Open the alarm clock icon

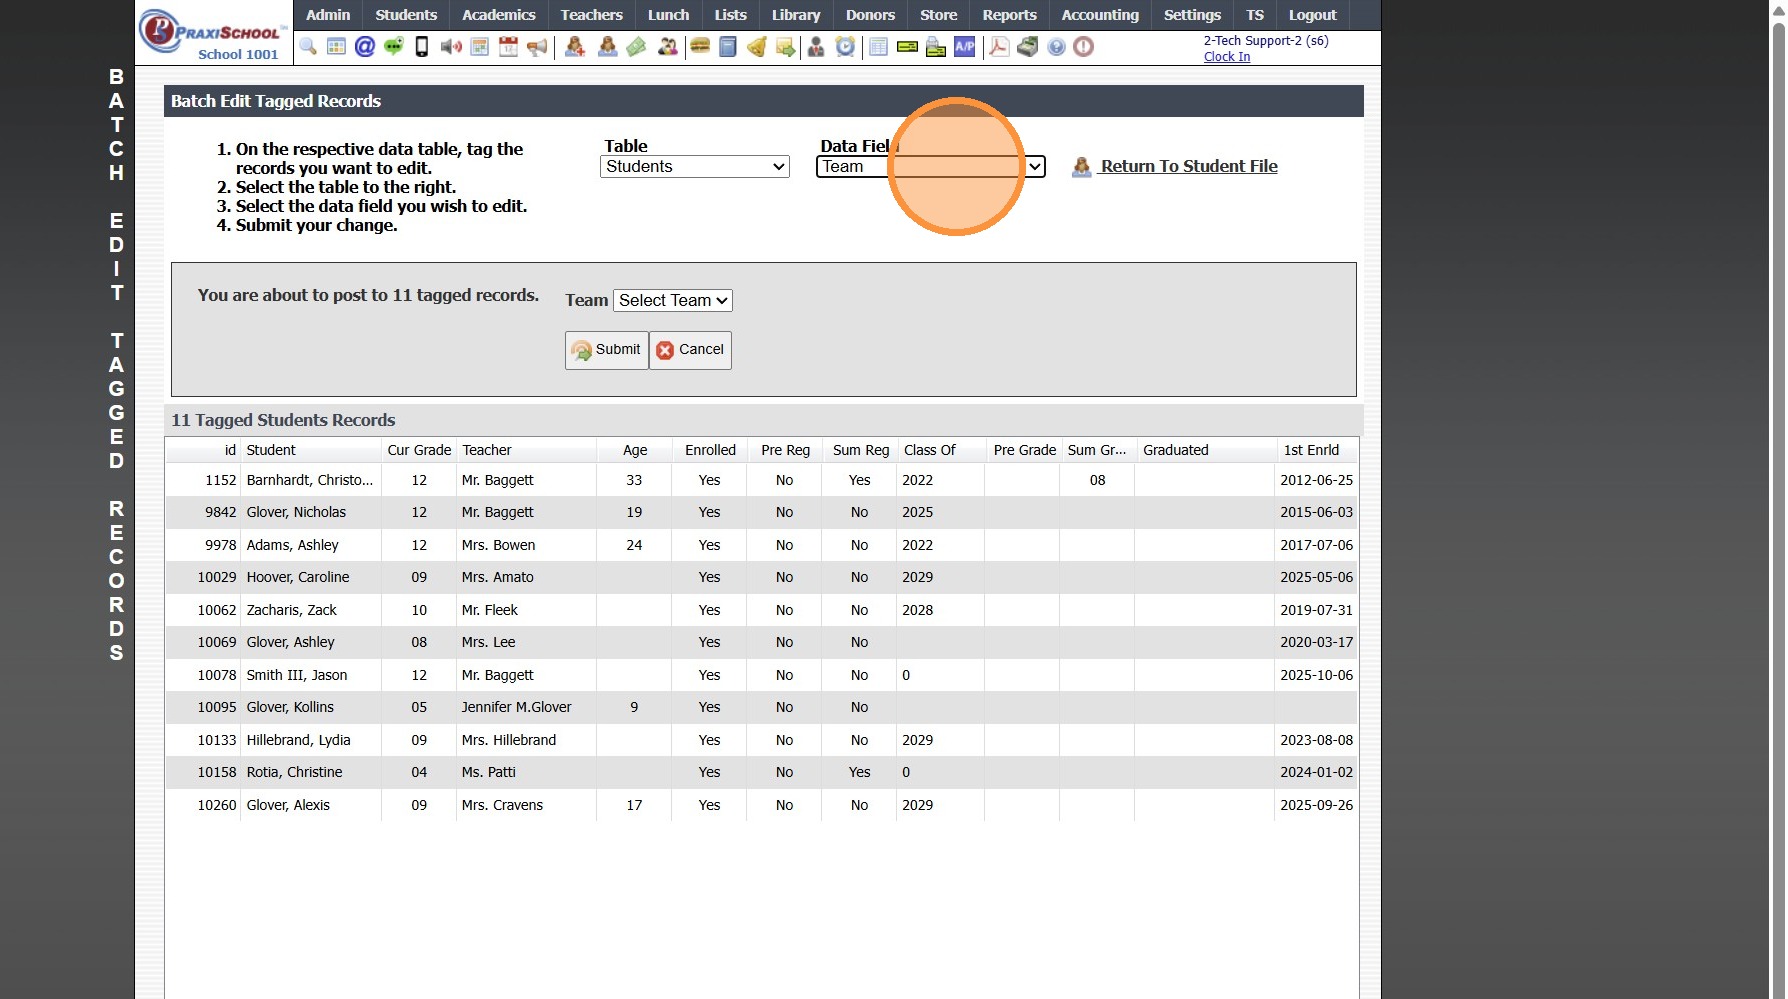846,47
